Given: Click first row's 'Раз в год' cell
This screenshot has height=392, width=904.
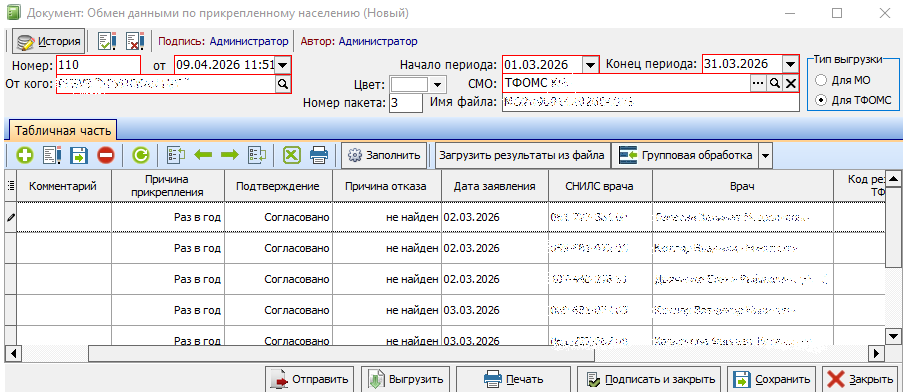Looking at the screenshot, I should click(168, 217).
